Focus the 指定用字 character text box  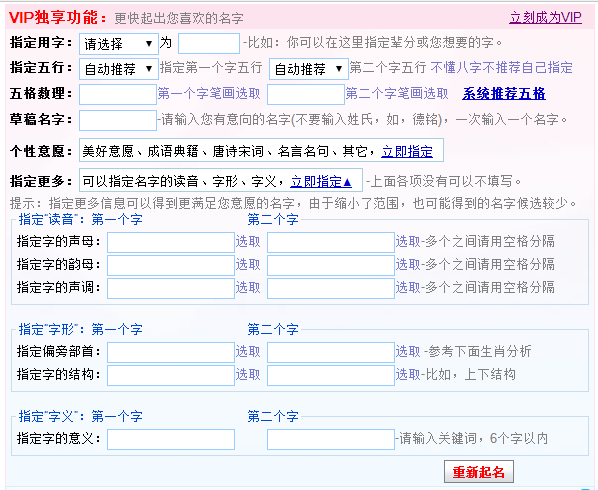point(209,43)
